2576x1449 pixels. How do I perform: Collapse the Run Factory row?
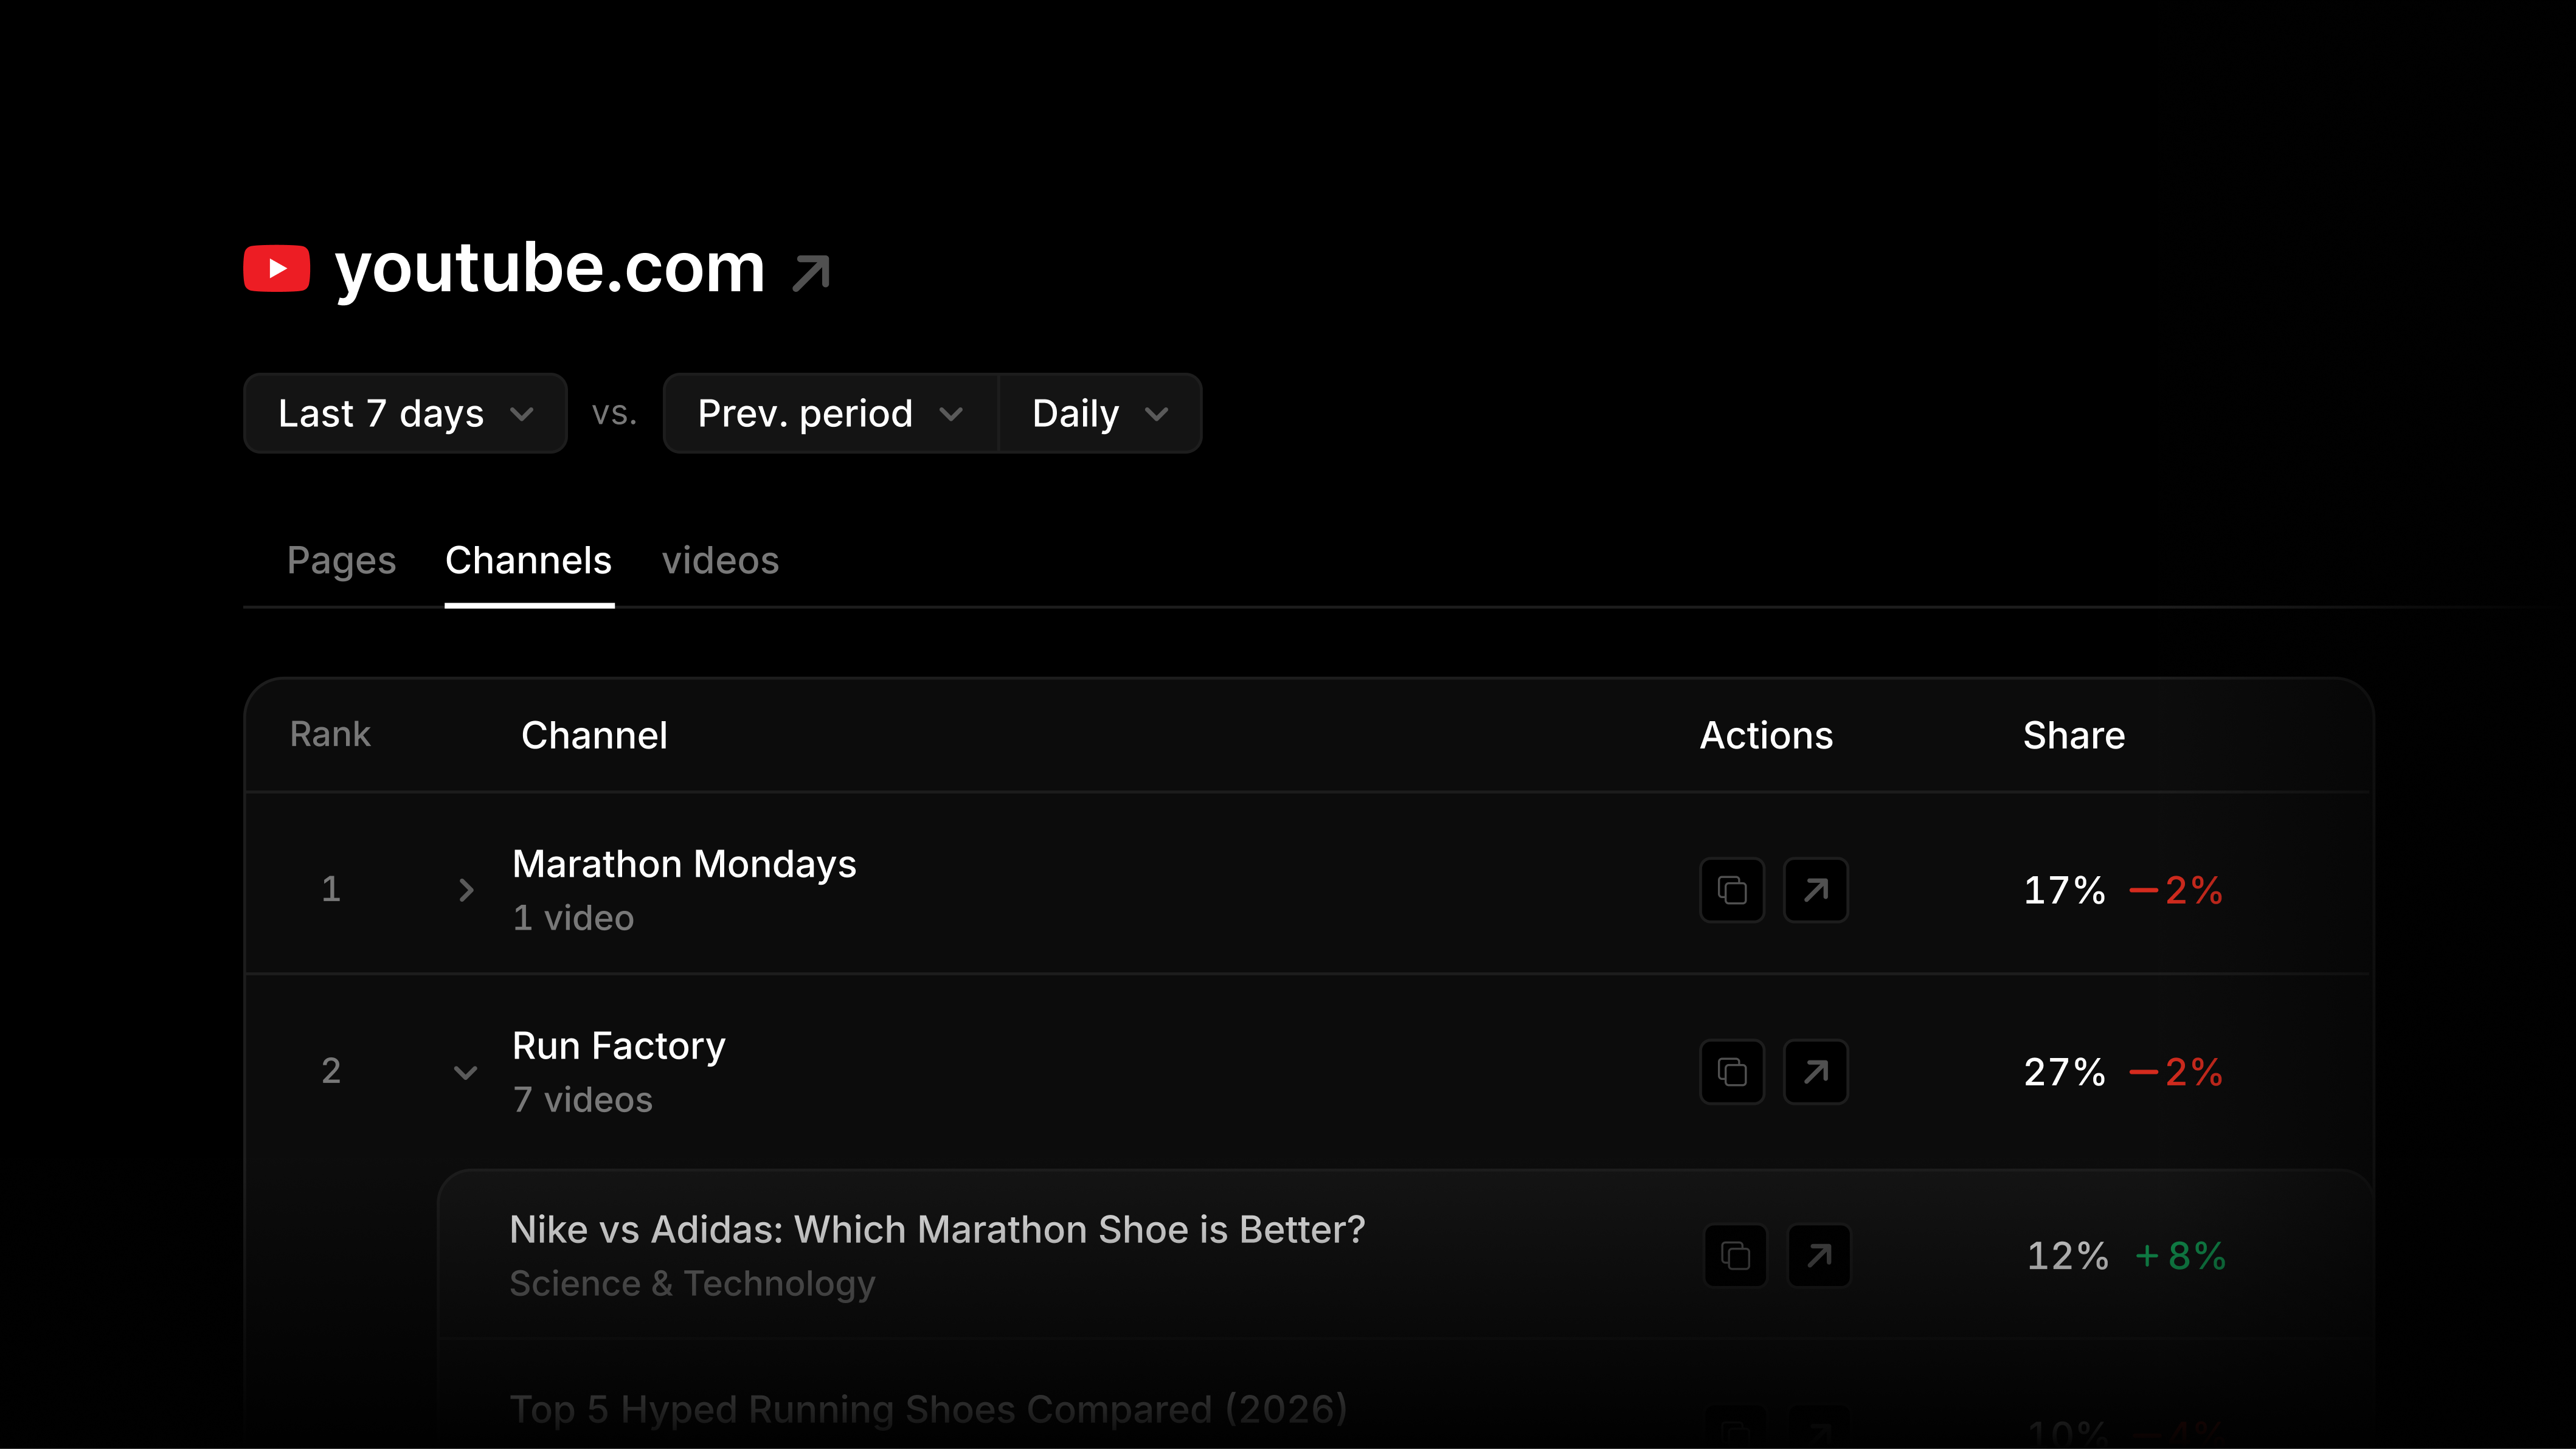[466, 1073]
